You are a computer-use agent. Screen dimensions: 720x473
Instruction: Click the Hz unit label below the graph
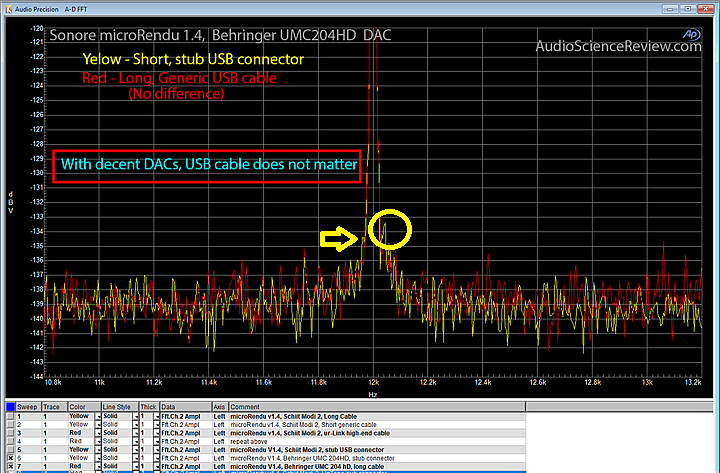click(372, 394)
